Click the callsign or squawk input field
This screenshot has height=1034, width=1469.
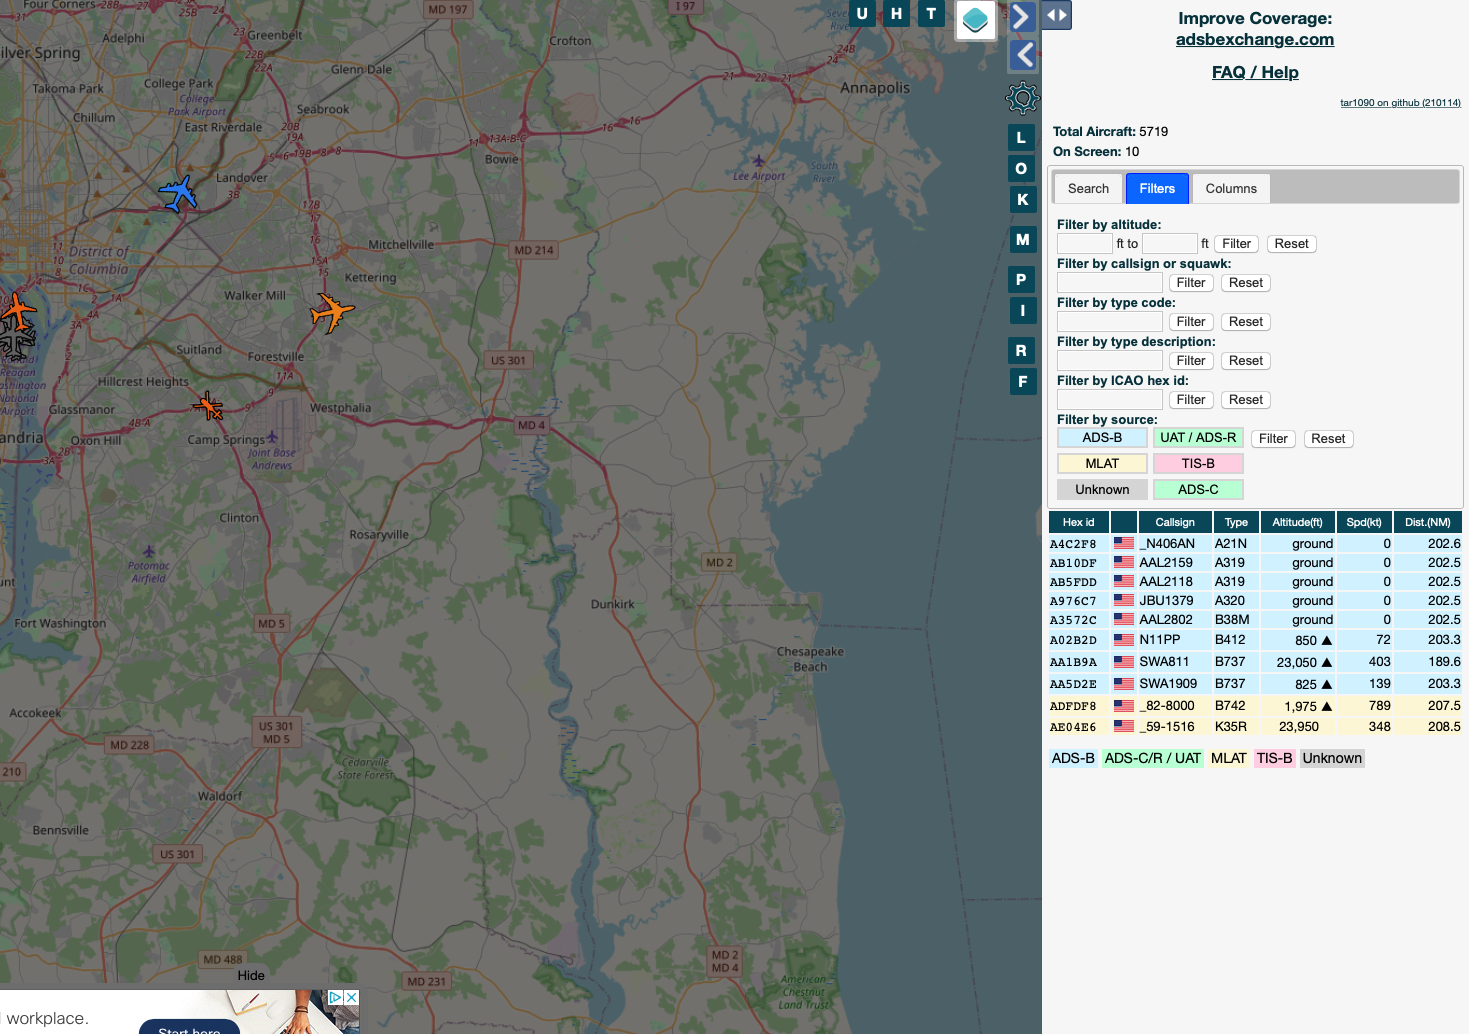pyautogui.click(x=1110, y=283)
